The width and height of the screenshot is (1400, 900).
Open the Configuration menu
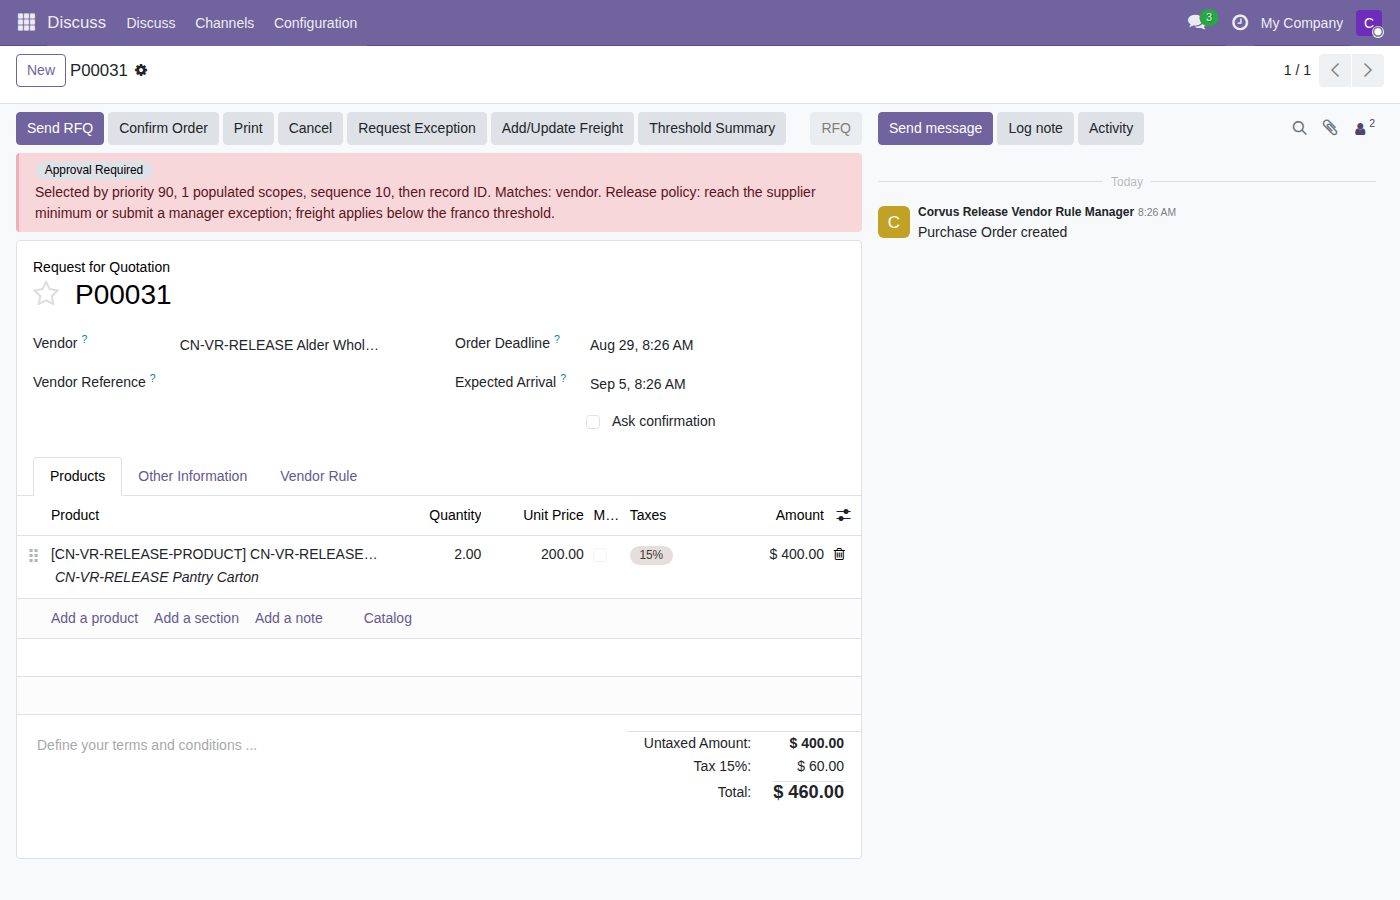[315, 22]
